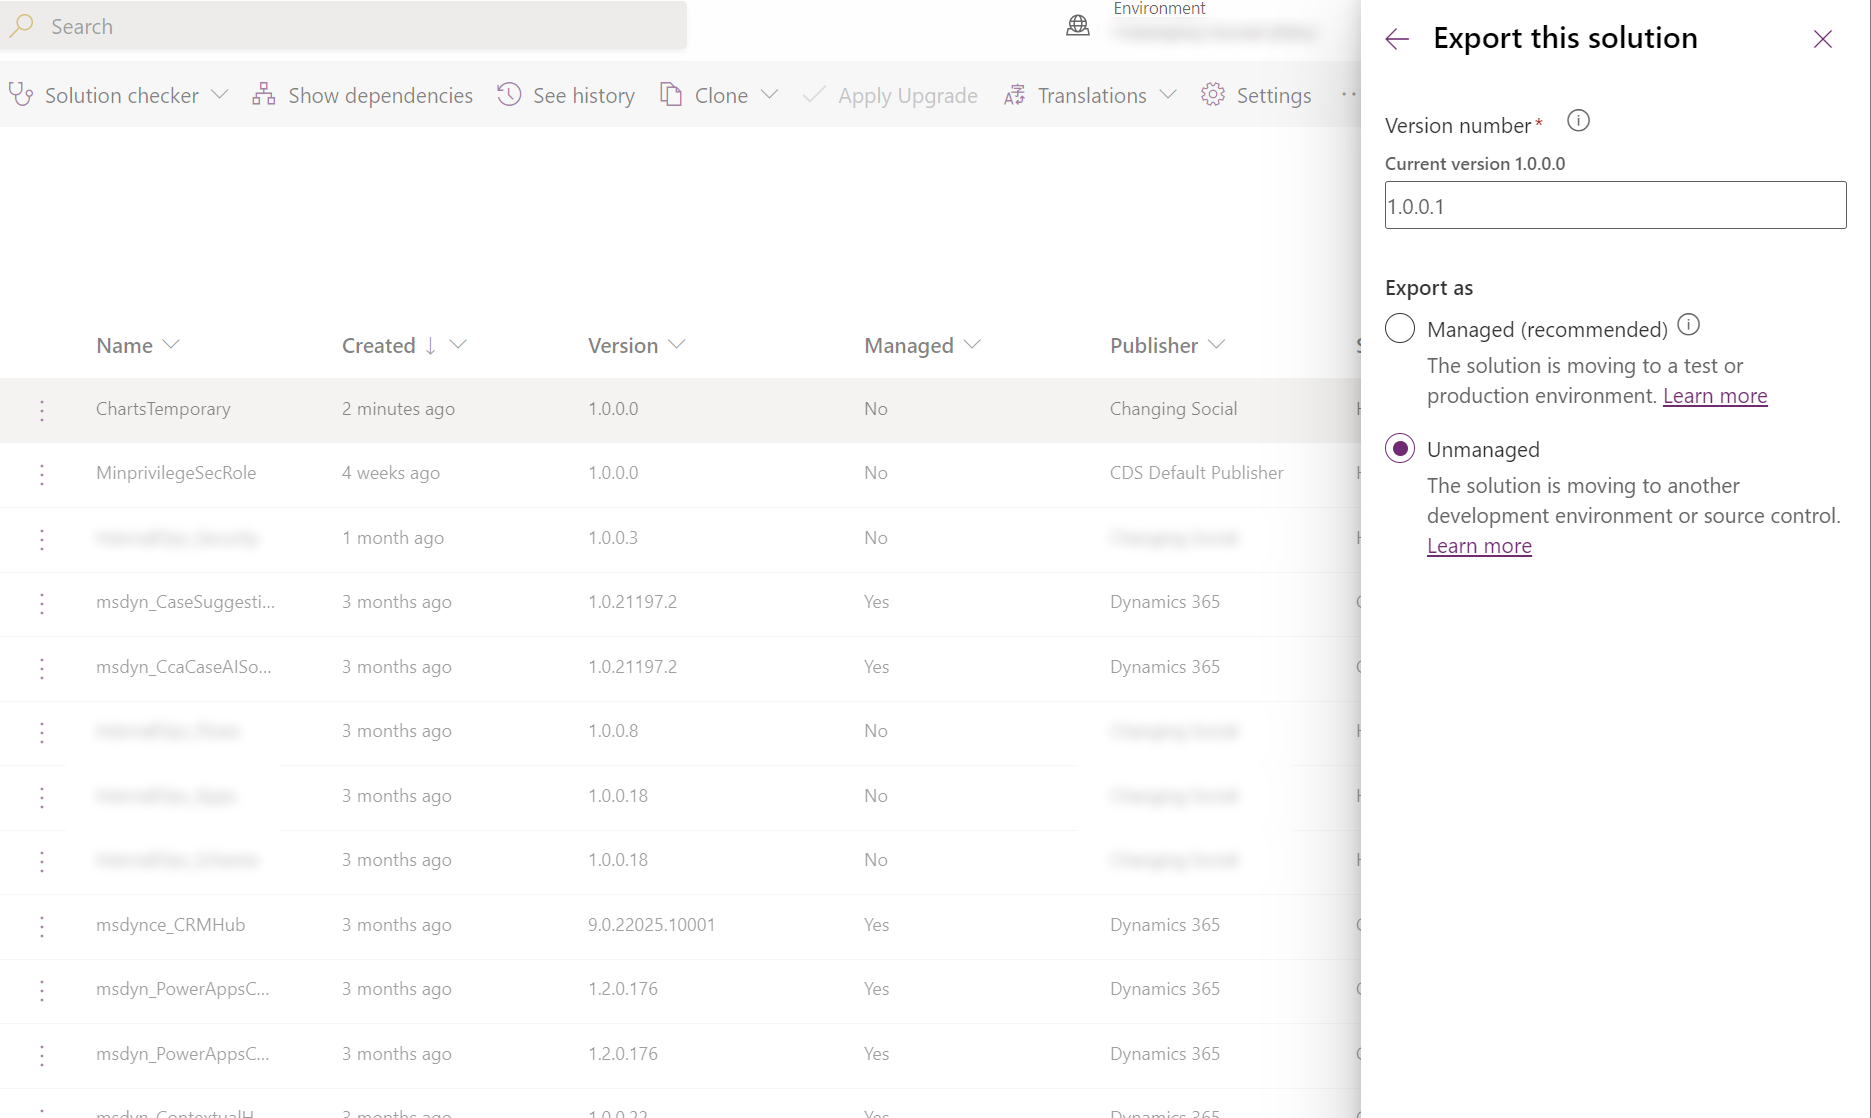Viewport: 1871px width, 1118px height.
Task: Click the search magnifier icon
Action: (21, 26)
